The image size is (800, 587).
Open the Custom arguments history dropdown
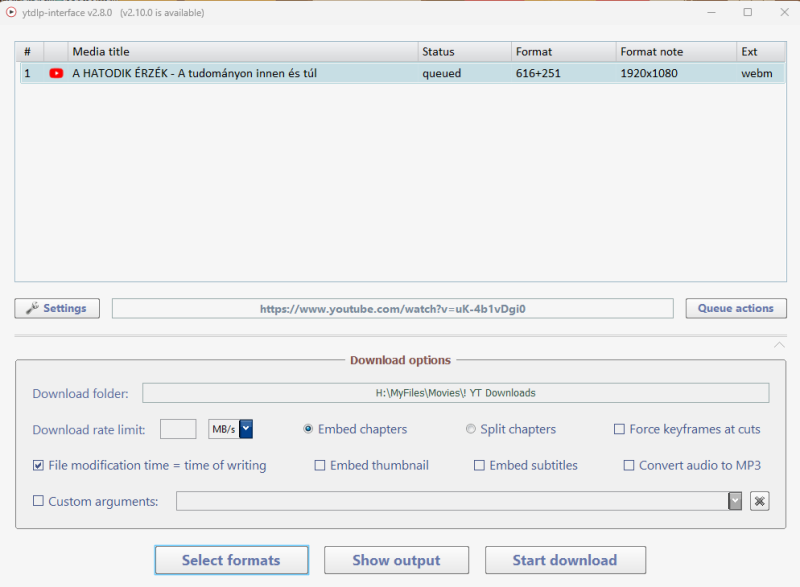tap(735, 501)
